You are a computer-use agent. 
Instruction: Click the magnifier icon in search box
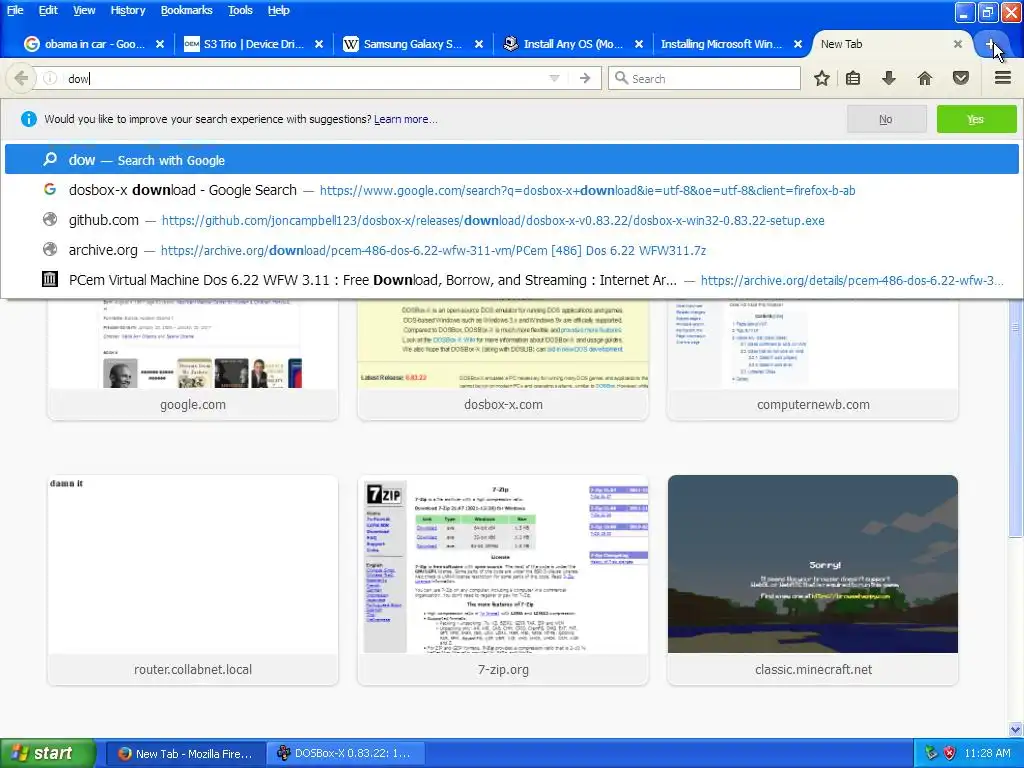tap(621, 78)
